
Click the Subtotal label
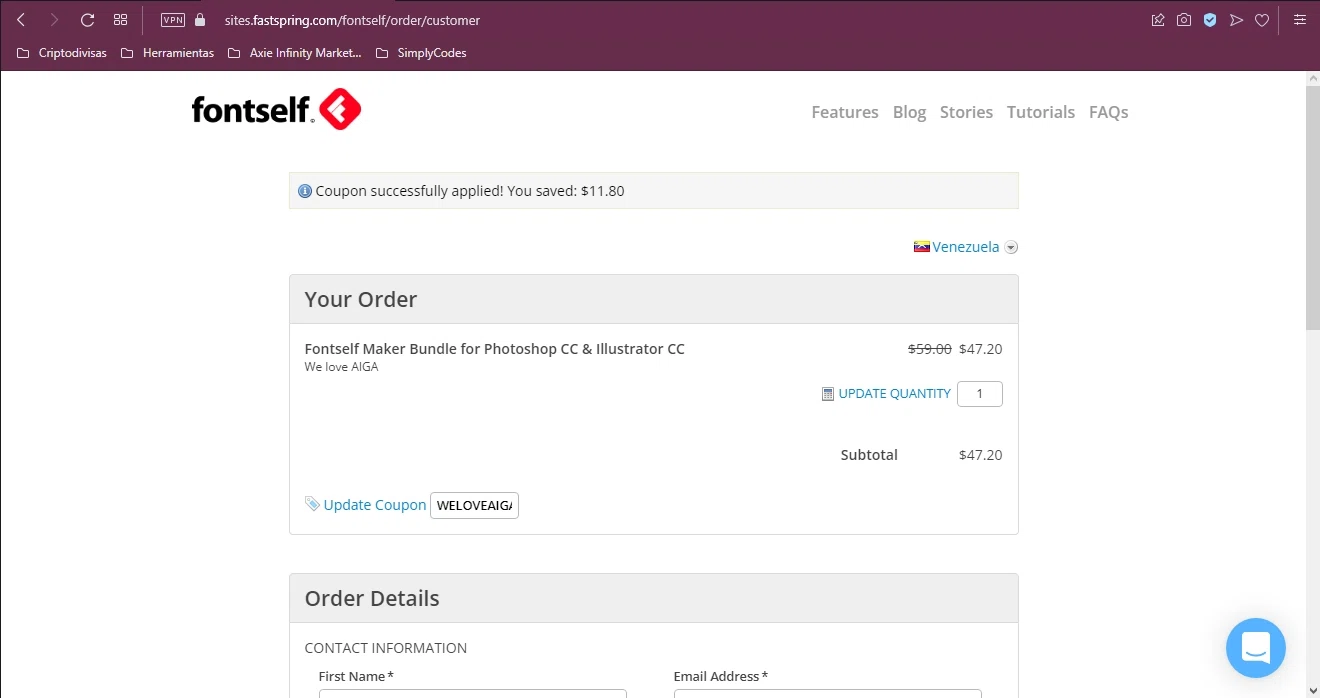869,455
